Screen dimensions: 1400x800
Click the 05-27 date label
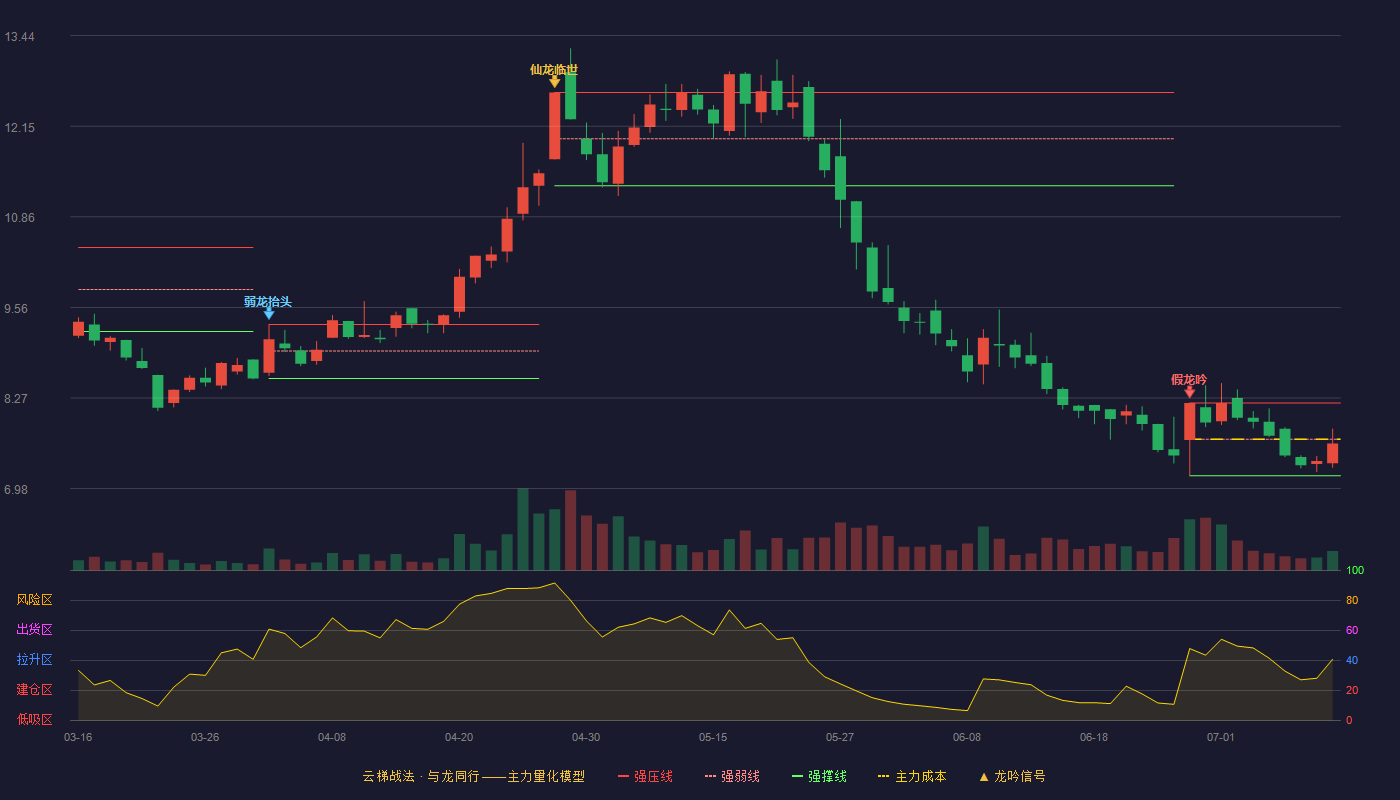(x=840, y=737)
